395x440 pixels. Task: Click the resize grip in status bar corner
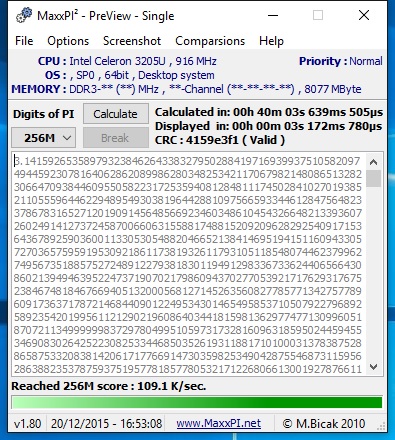[381, 426]
